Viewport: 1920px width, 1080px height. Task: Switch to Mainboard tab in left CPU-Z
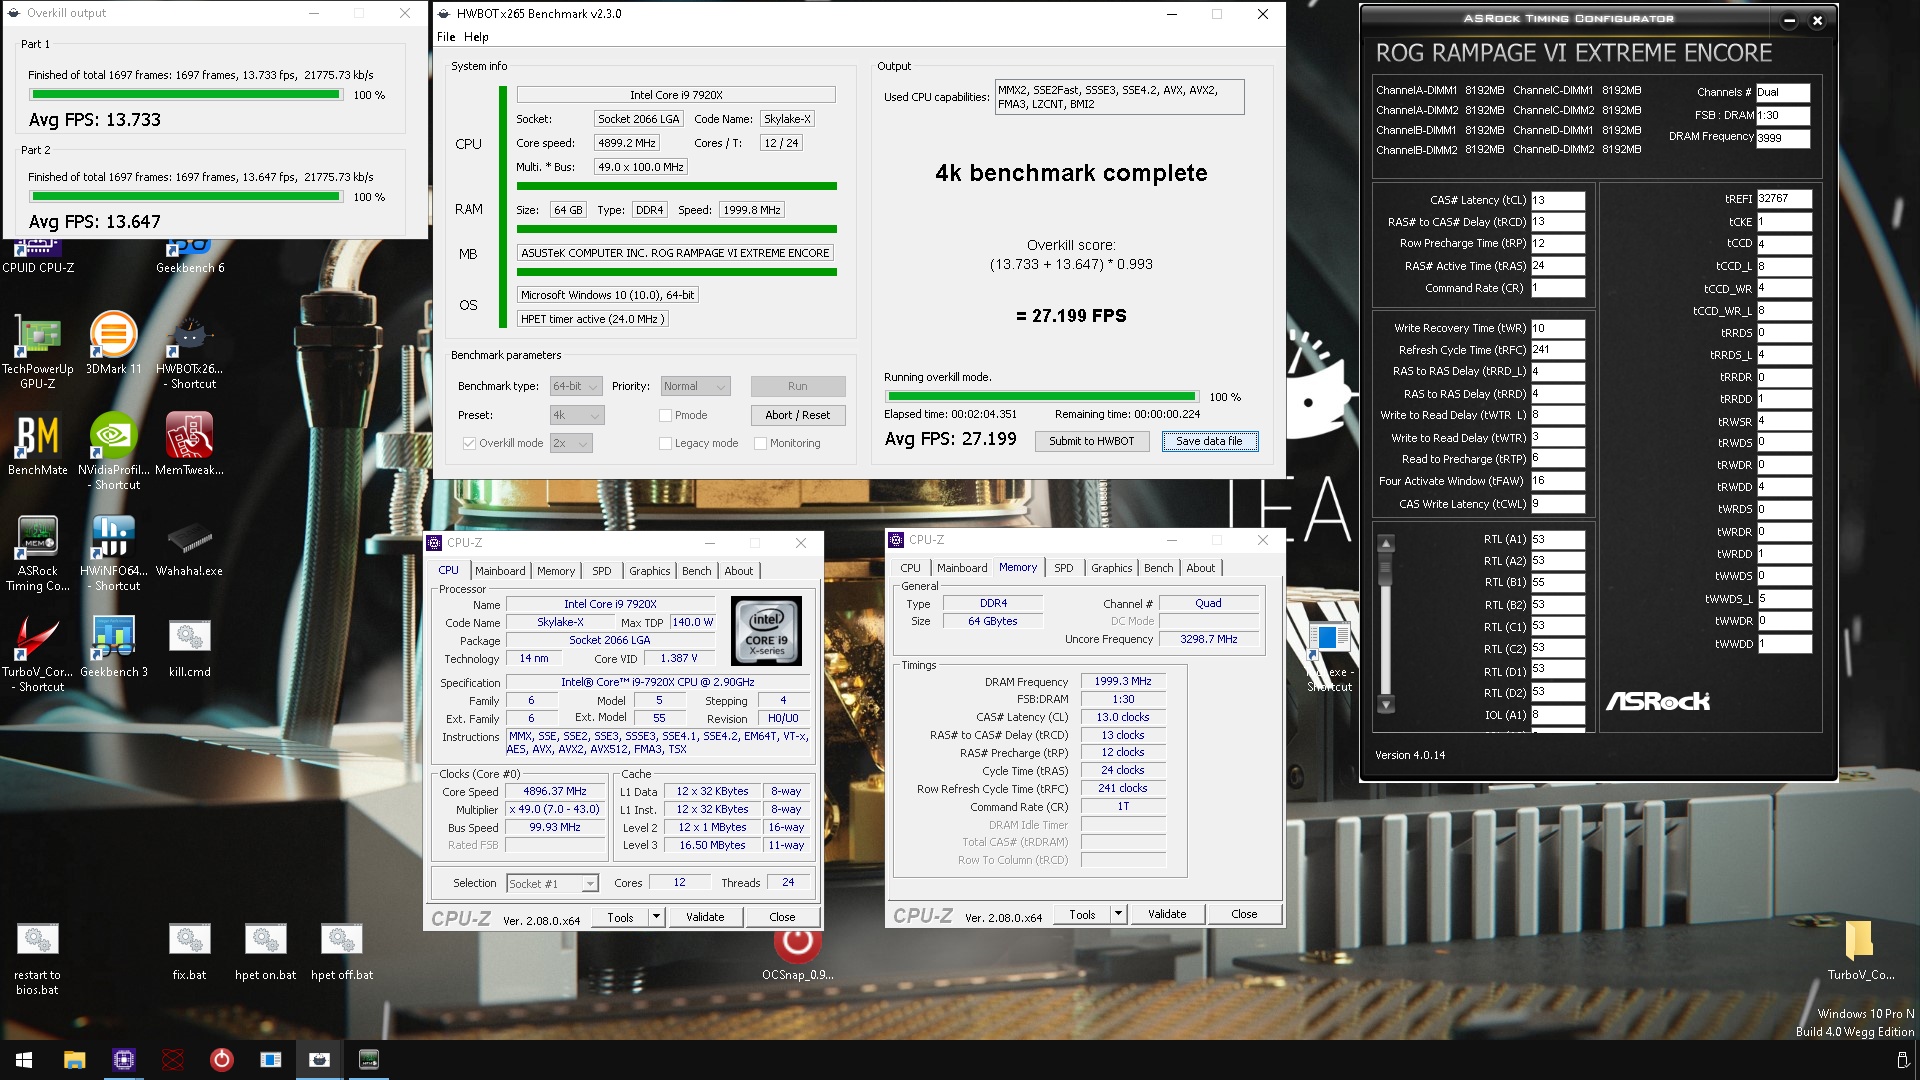coord(500,571)
